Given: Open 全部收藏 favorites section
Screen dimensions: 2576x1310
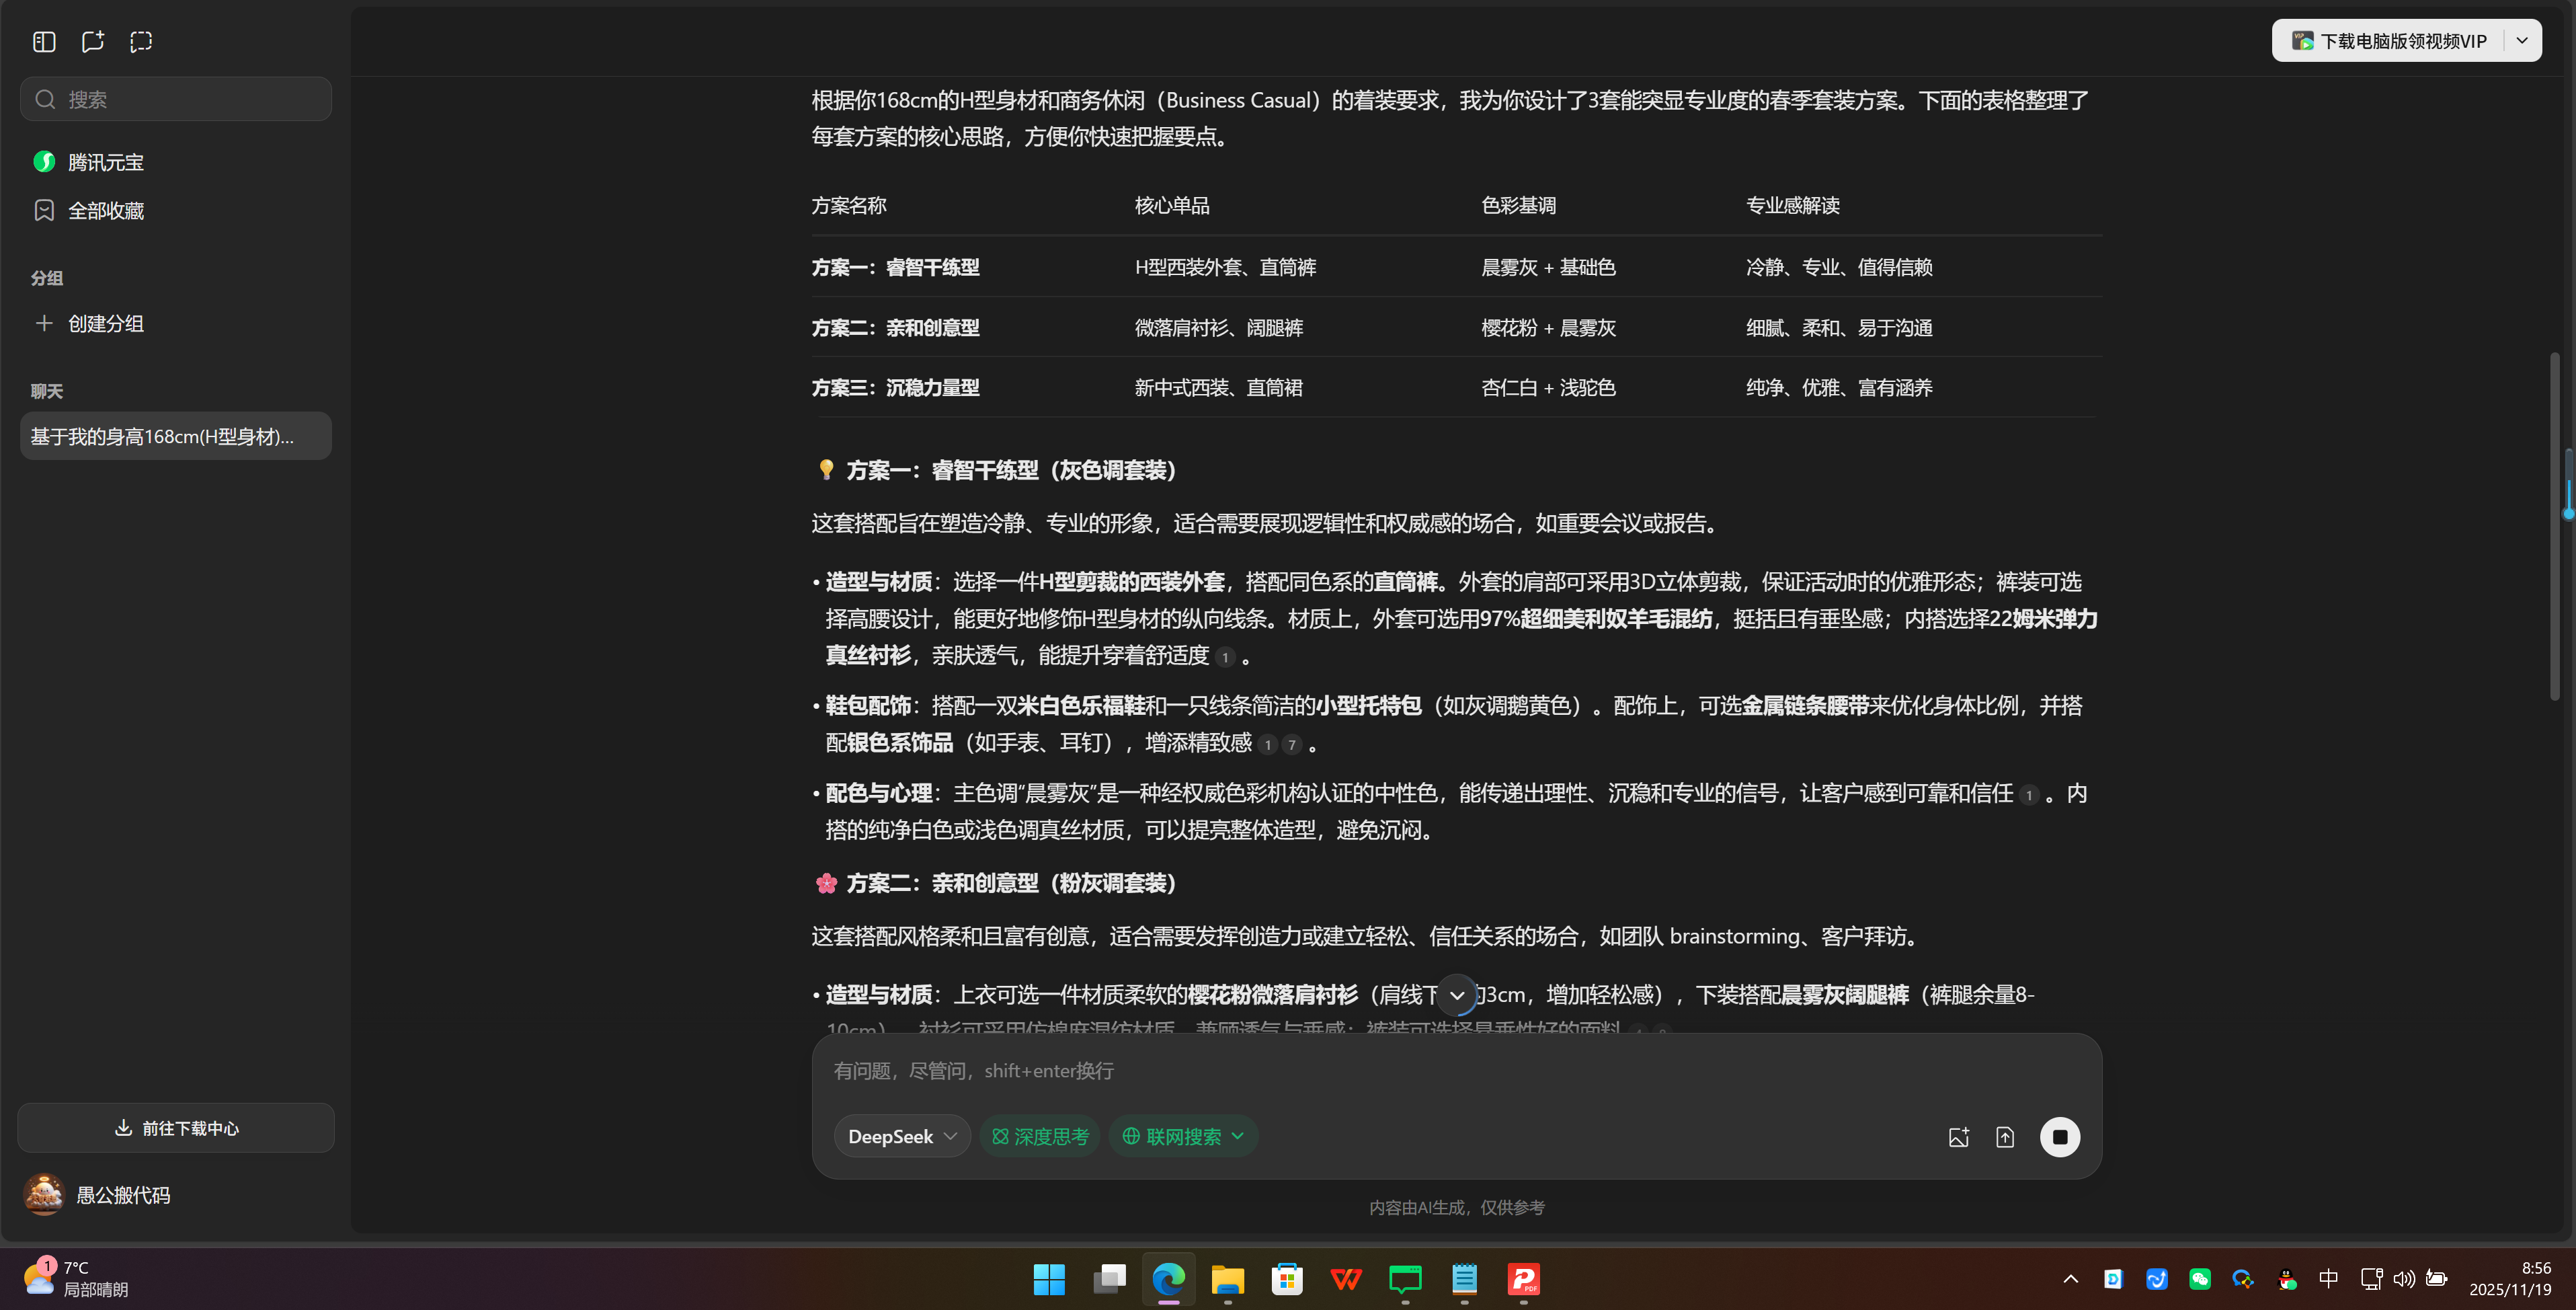Looking at the screenshot, I should click(x=106, y=210).
